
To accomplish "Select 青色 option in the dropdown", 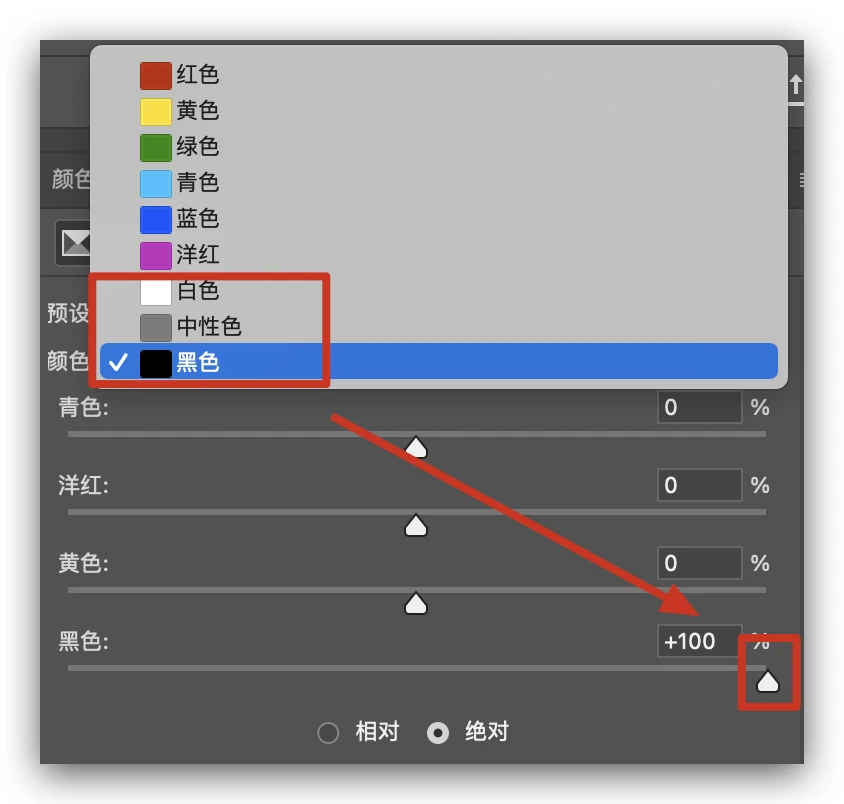I will coord(439,183).
